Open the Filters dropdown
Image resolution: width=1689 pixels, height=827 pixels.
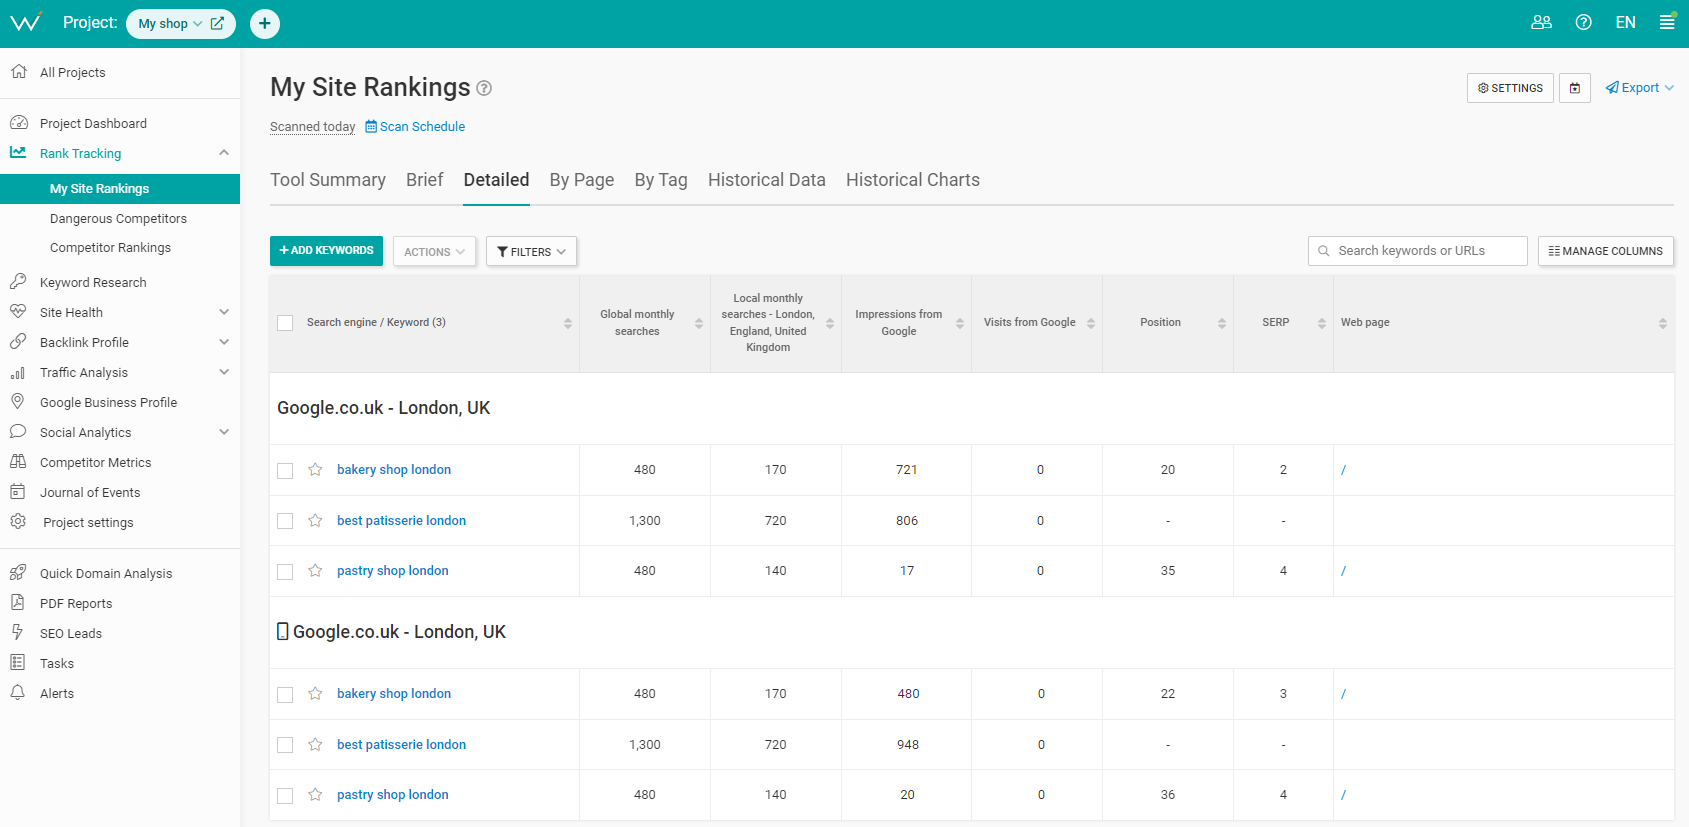point(531,252)
